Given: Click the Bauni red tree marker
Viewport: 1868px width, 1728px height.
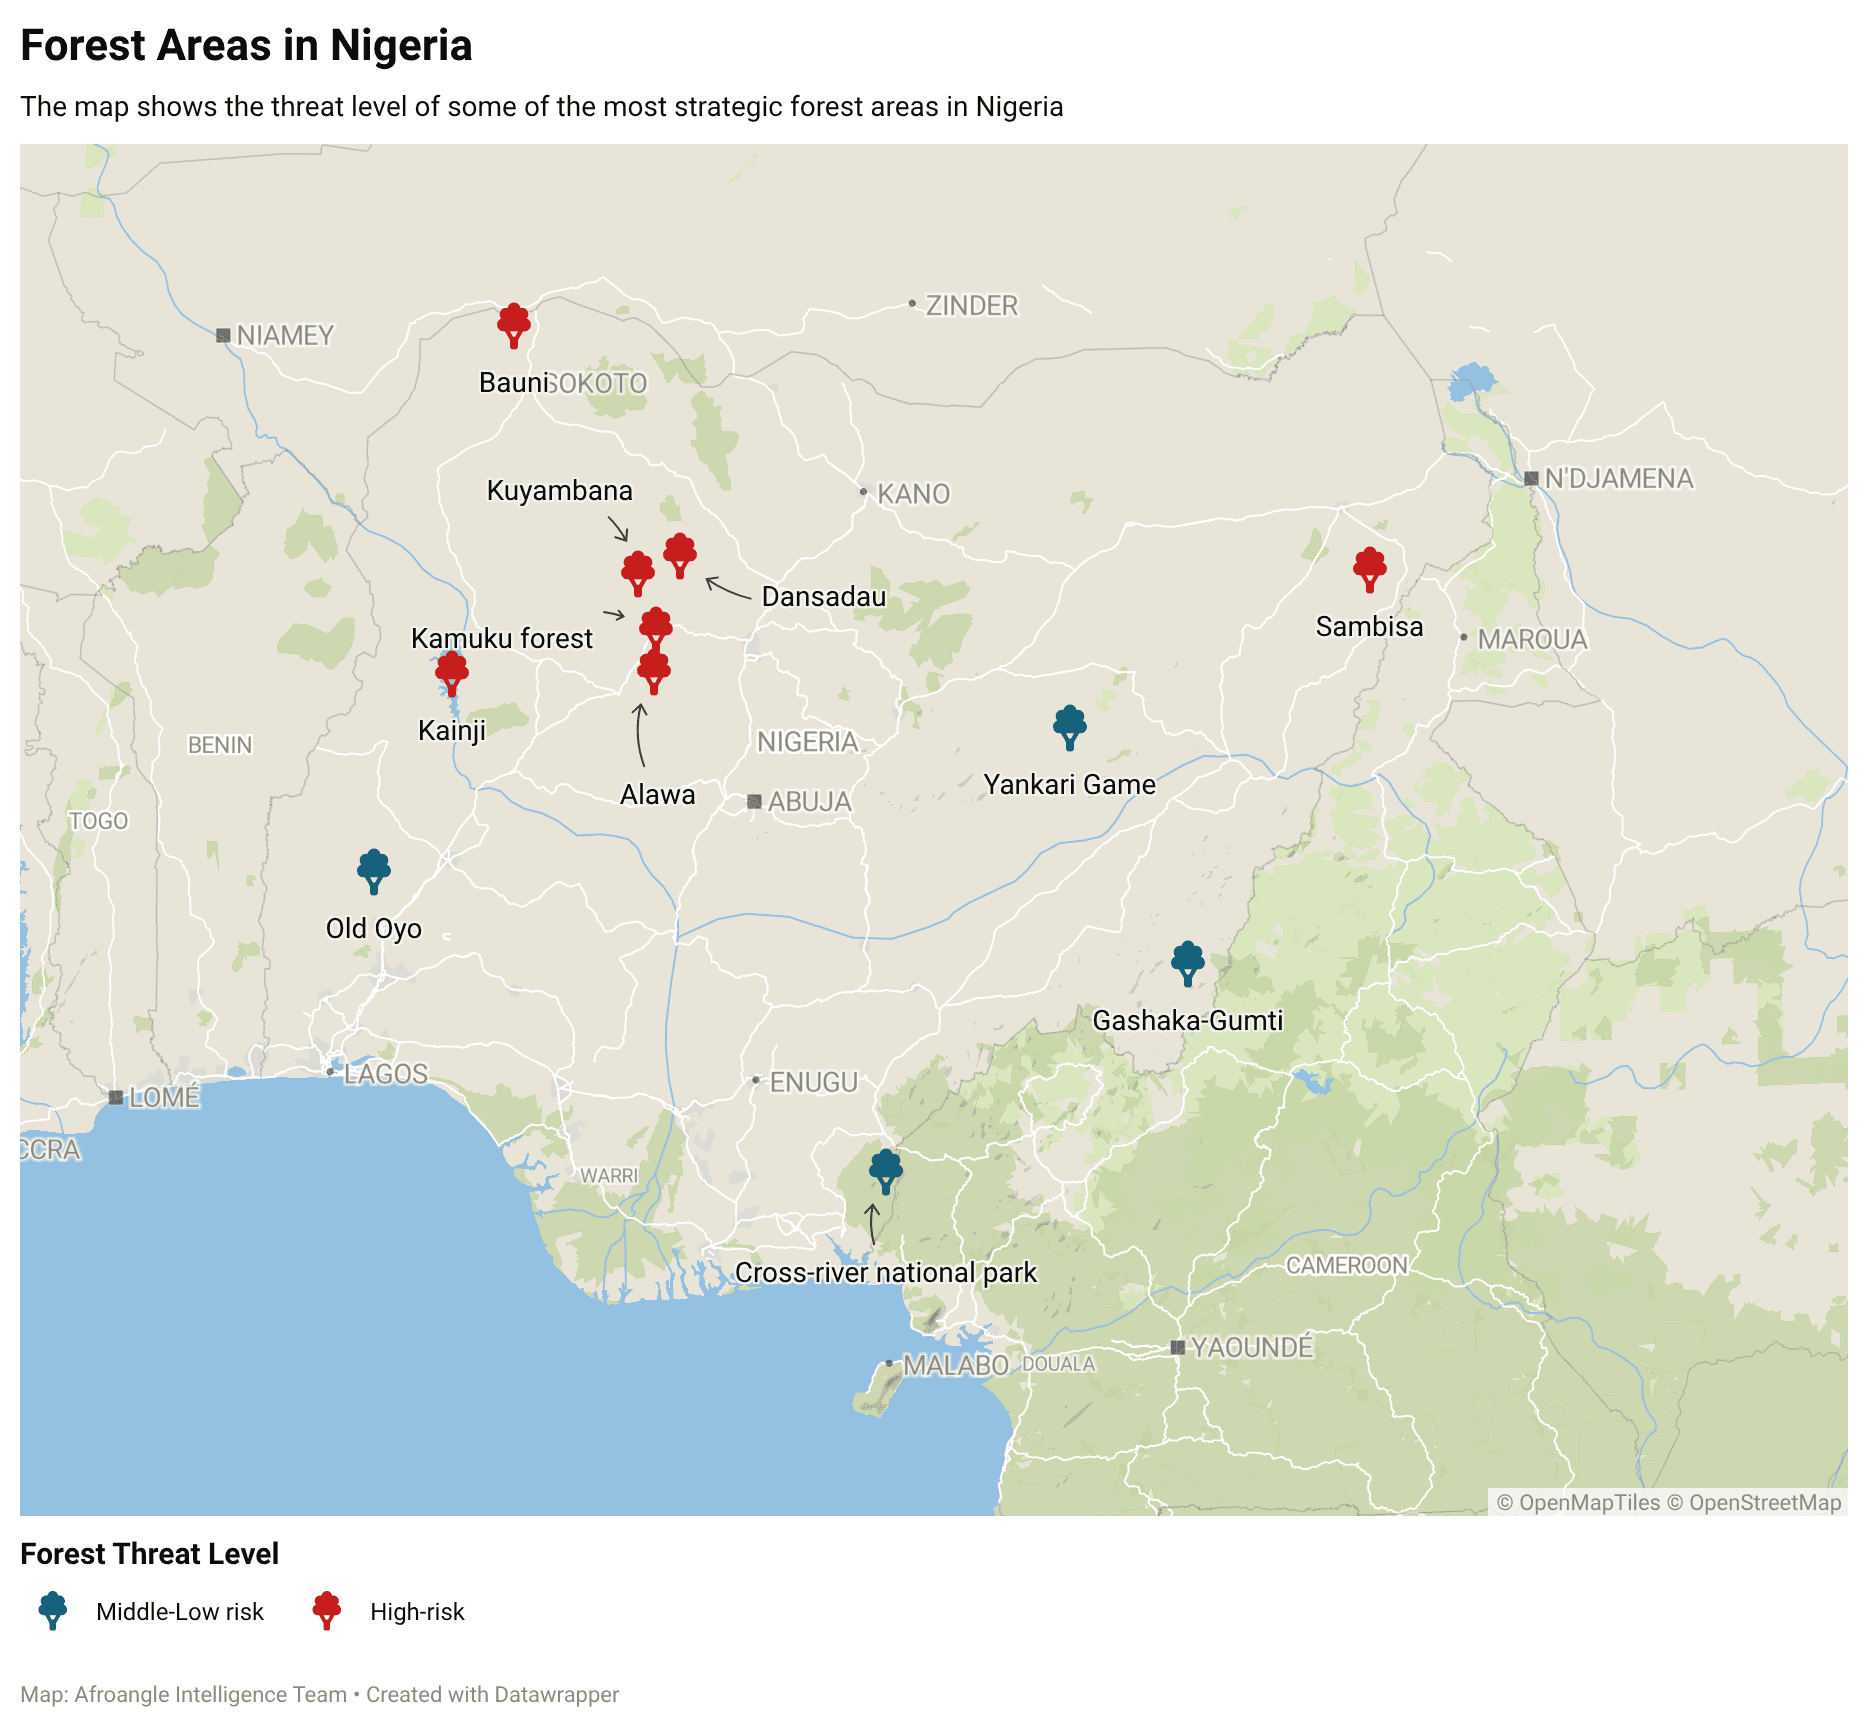Looking at the screenshot, I should 514,326.
